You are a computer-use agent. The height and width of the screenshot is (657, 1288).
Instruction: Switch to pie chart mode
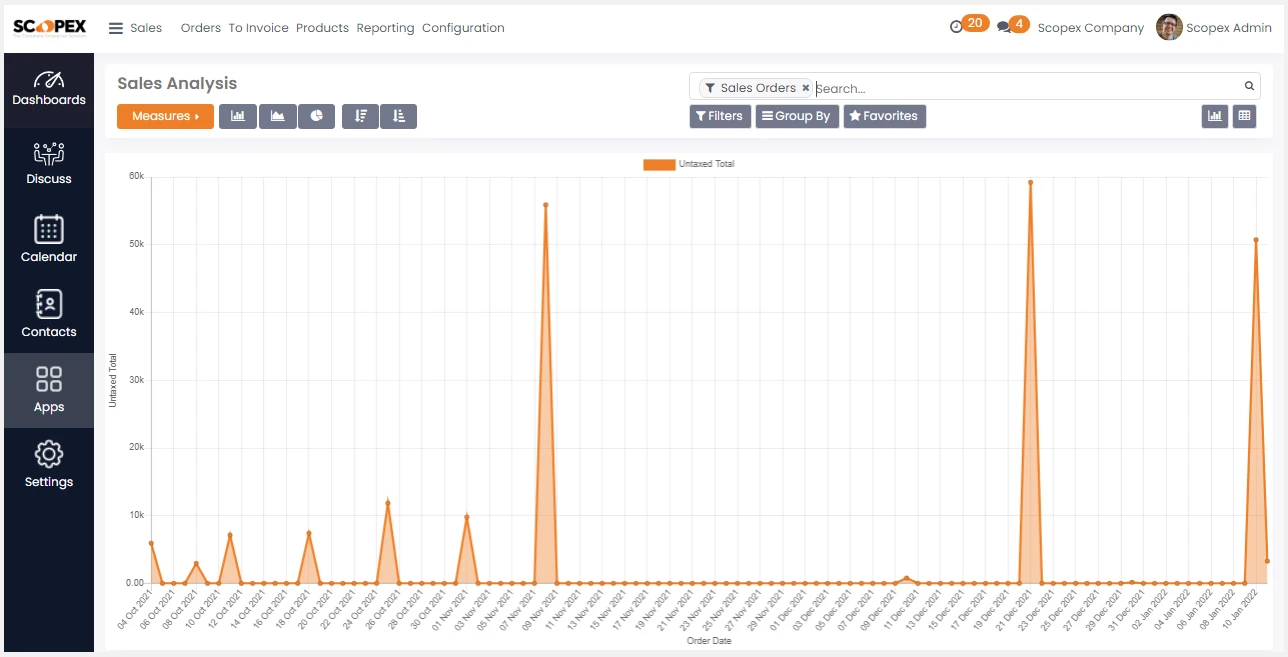316,116
